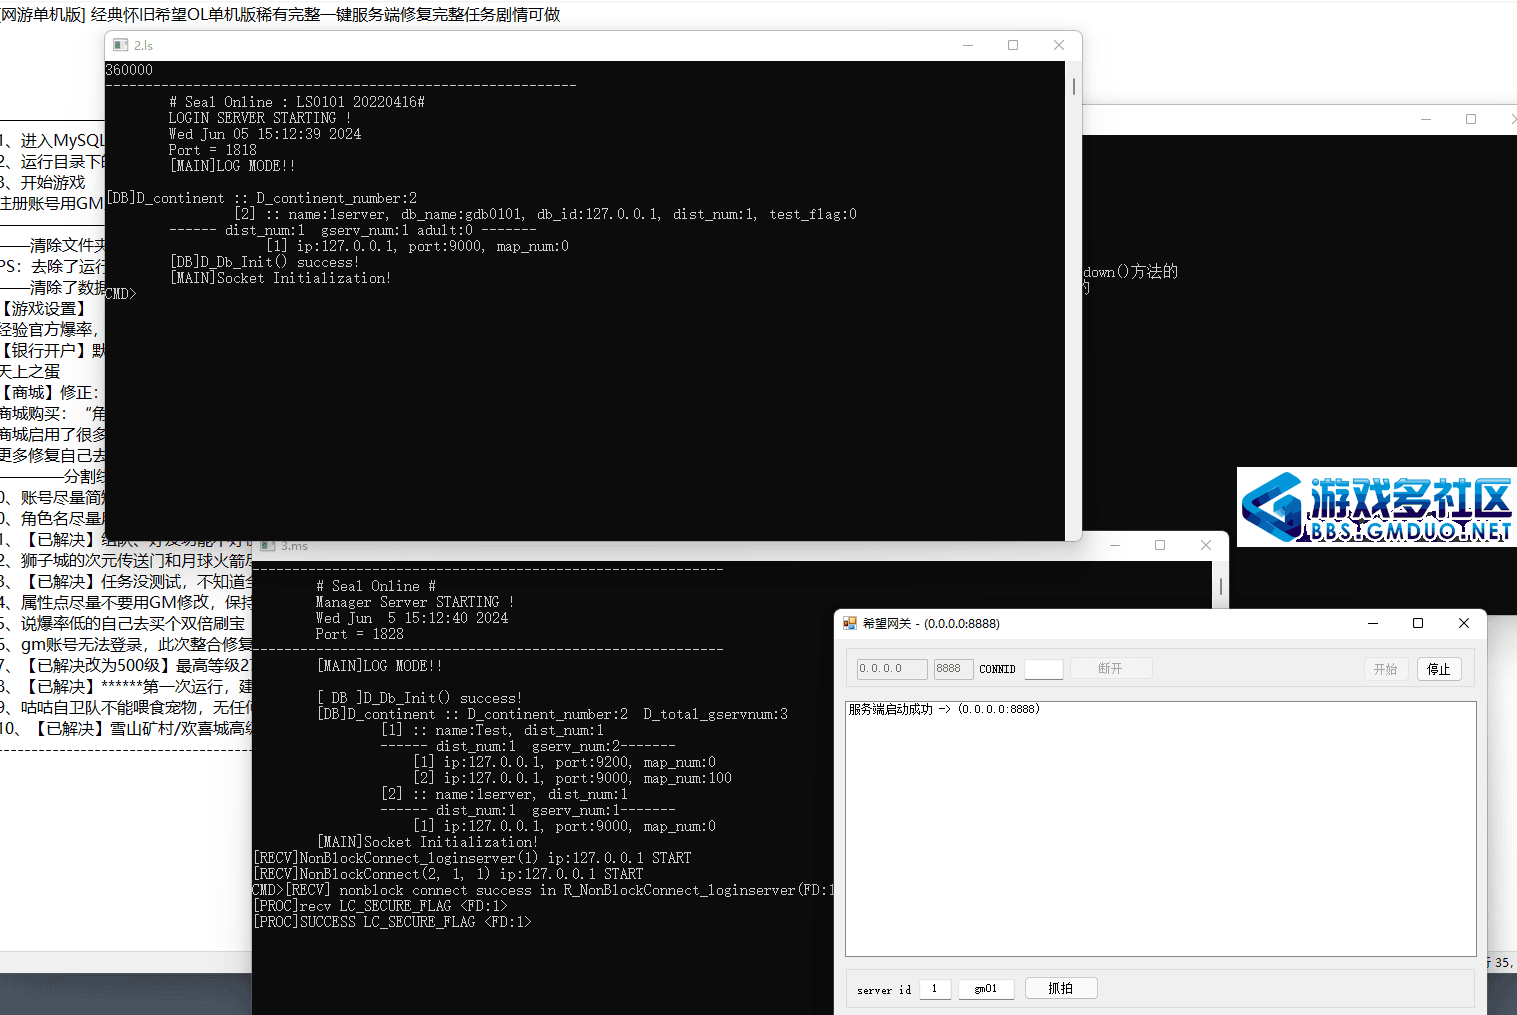Click '[1] :: name:Test, dist_num:1' line
The height and width of the screenshot is (1015, 1517).
(493, 730)
